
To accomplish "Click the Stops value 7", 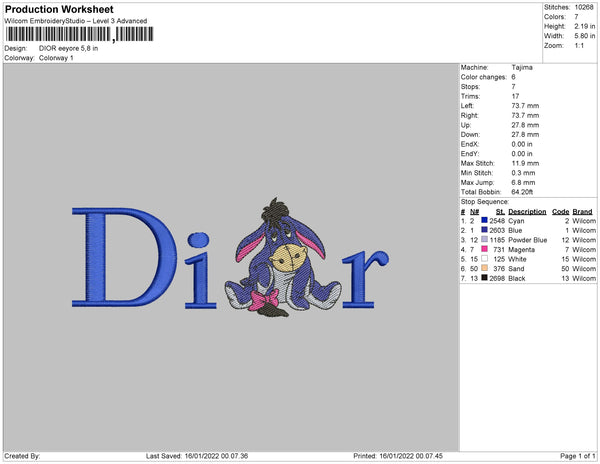I will click(514, 86).
